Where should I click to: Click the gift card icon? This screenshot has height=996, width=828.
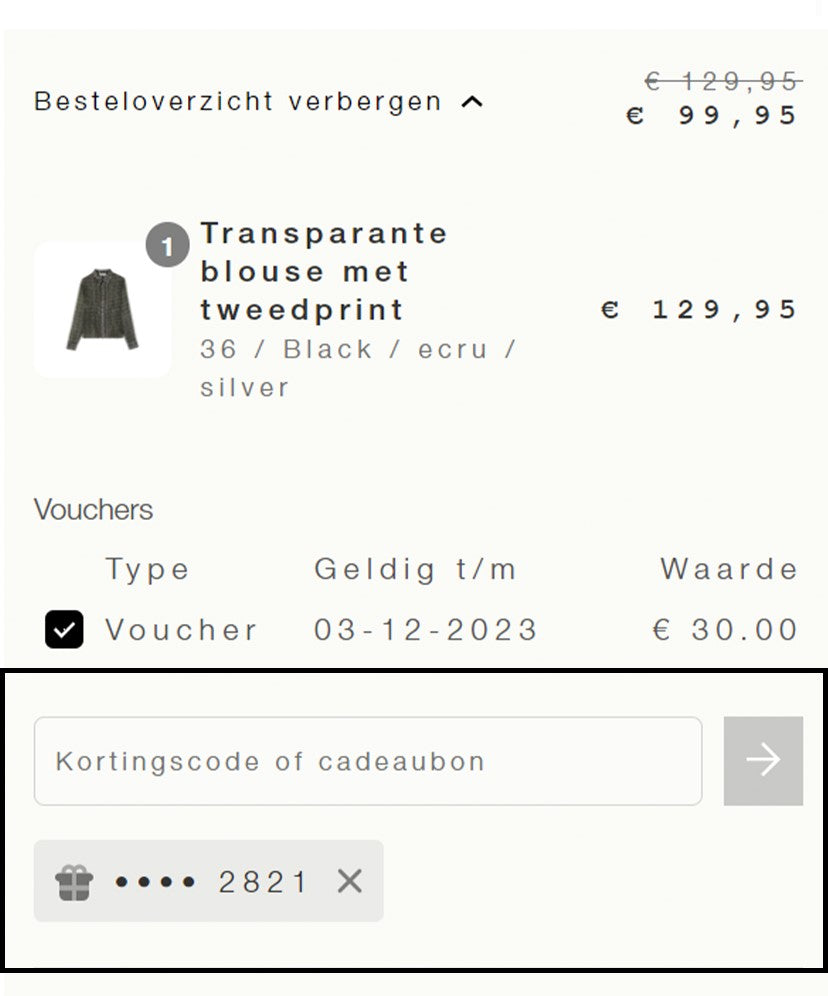click(74, 881)
